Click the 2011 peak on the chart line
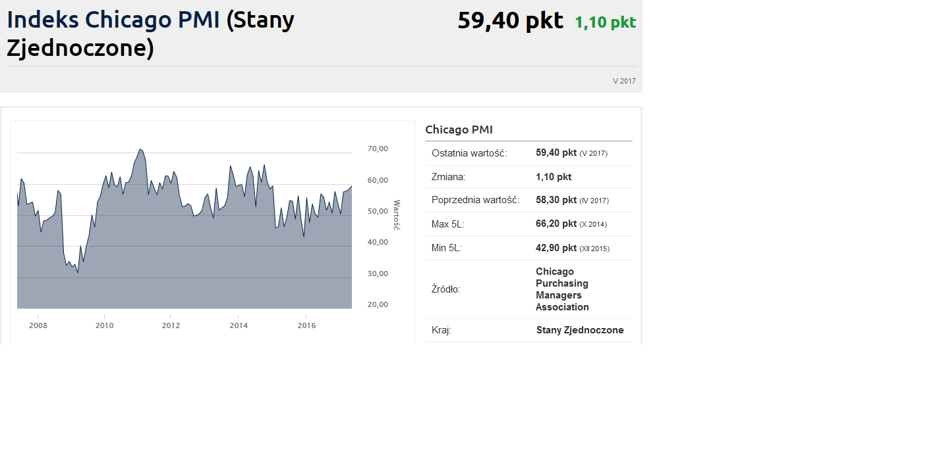 pyautogui.click(x=140, y=149)
